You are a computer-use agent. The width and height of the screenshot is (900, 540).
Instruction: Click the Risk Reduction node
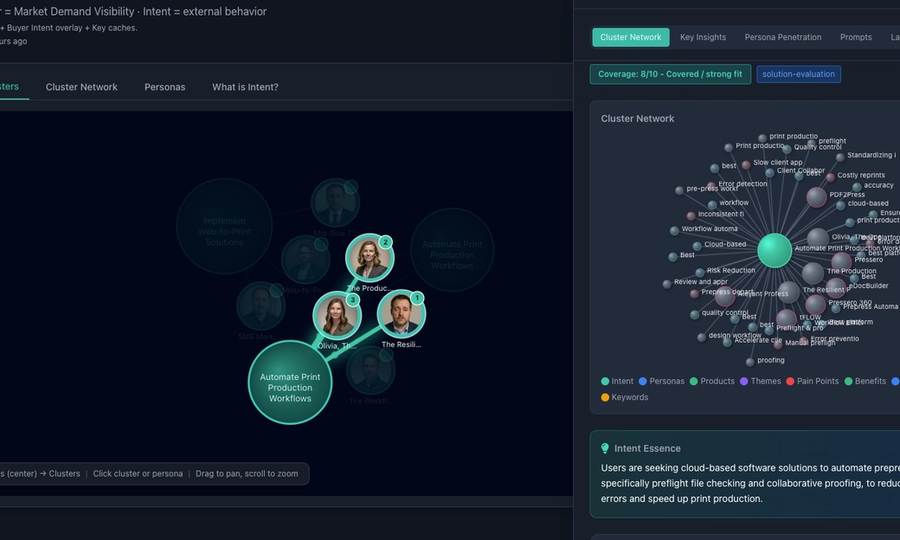point(700,273)
